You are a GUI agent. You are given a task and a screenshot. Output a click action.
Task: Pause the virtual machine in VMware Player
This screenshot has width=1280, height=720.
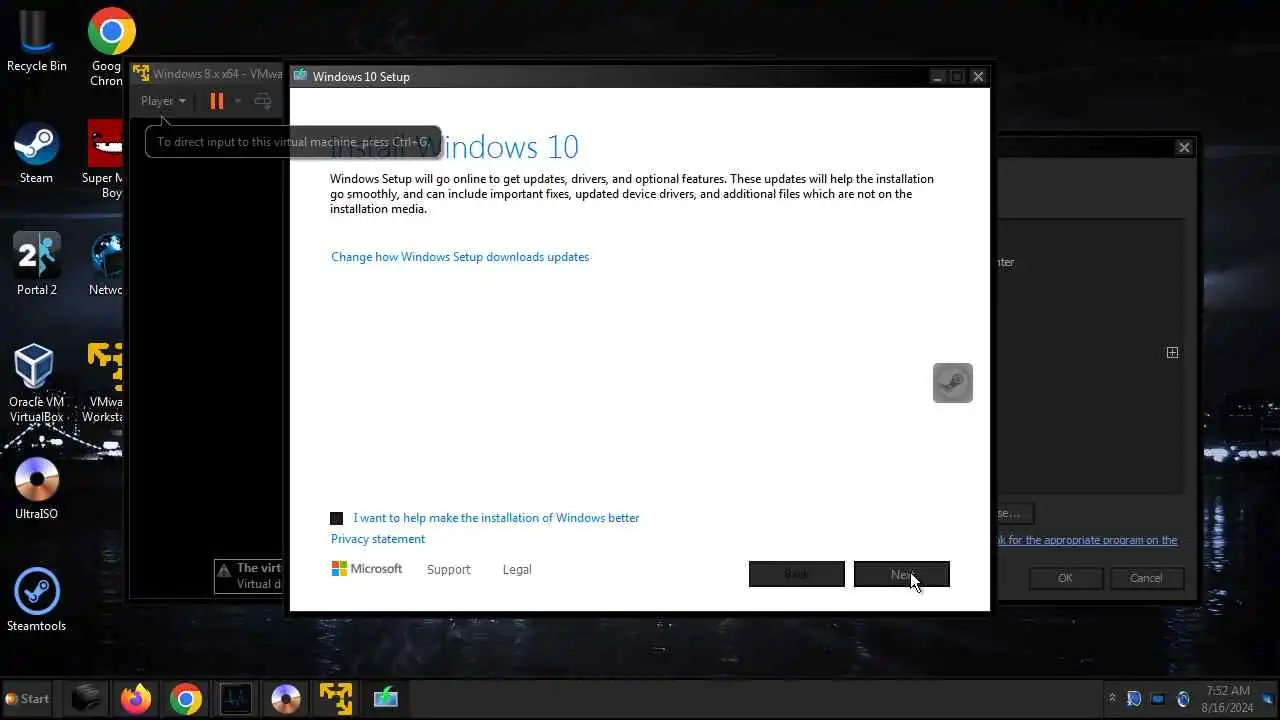tap(216, 101)
